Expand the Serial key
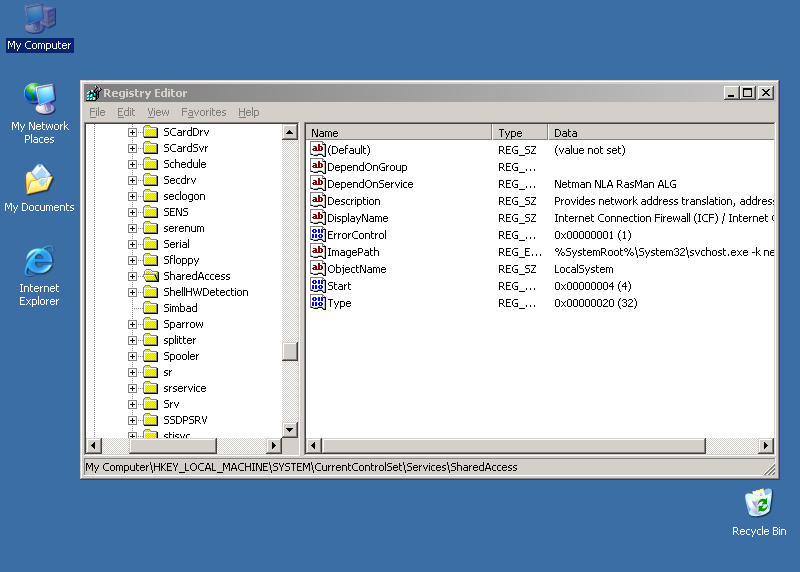Viewport: 800px width, 572px height. click(x=132, y=244)
